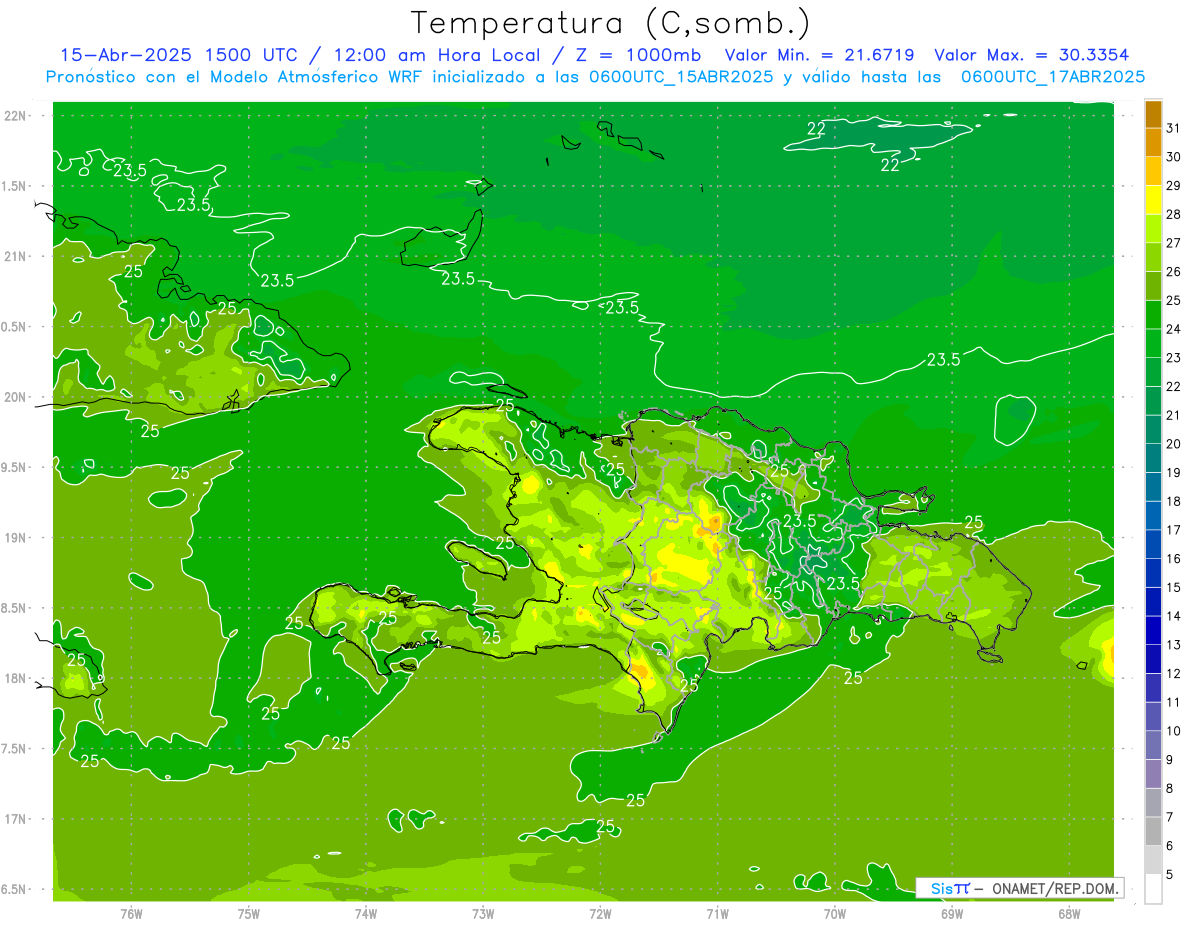1200x927 pixels.
Task: Click the legend scale label '31'
Action: click(x=1173, y=128)
